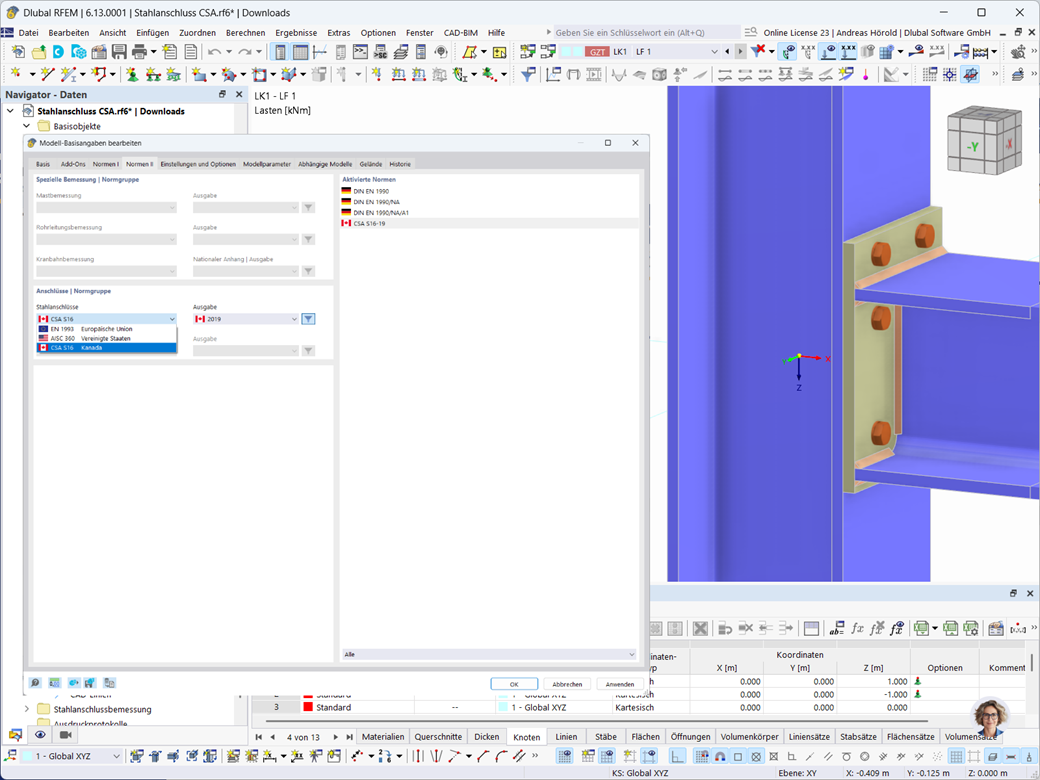Screen dimensions: 1040x780
Task: Open the CAD-BIM menu
Action: pos(461,32)
